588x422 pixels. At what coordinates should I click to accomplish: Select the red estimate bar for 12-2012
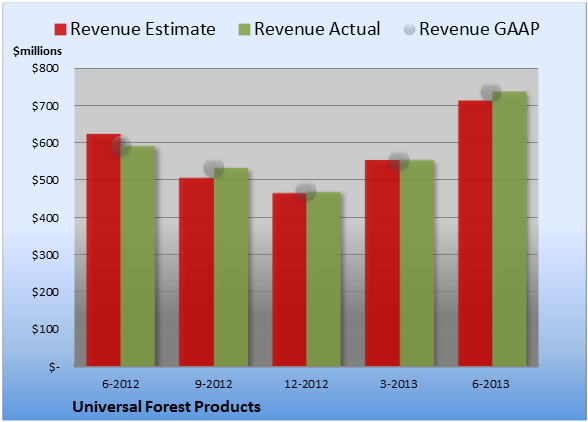coord(289,279)
